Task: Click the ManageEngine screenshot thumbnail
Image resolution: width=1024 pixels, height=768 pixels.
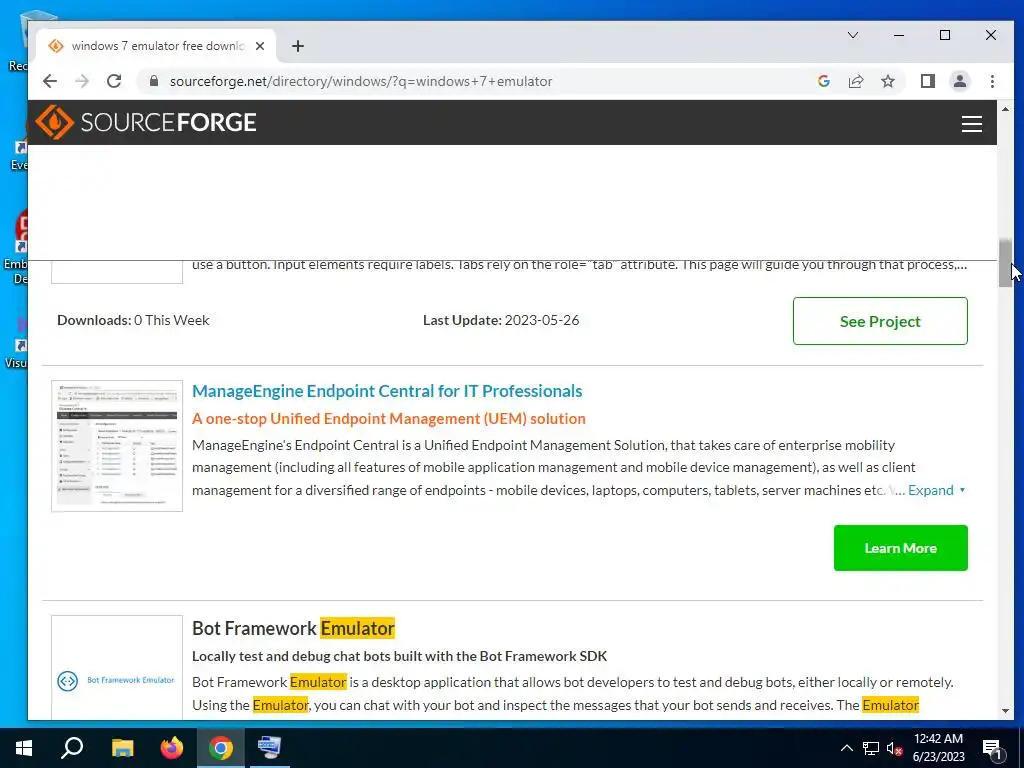Action: tap(117, 446)
